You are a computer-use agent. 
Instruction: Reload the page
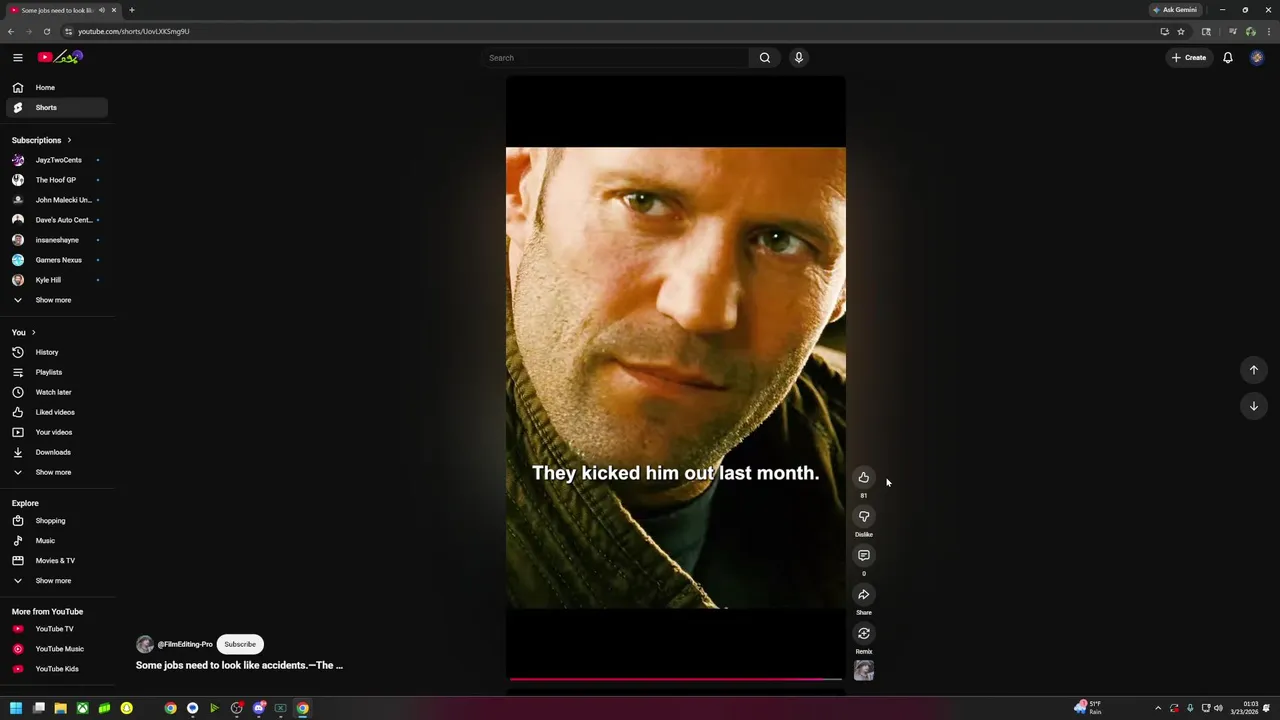click(46, 31)
